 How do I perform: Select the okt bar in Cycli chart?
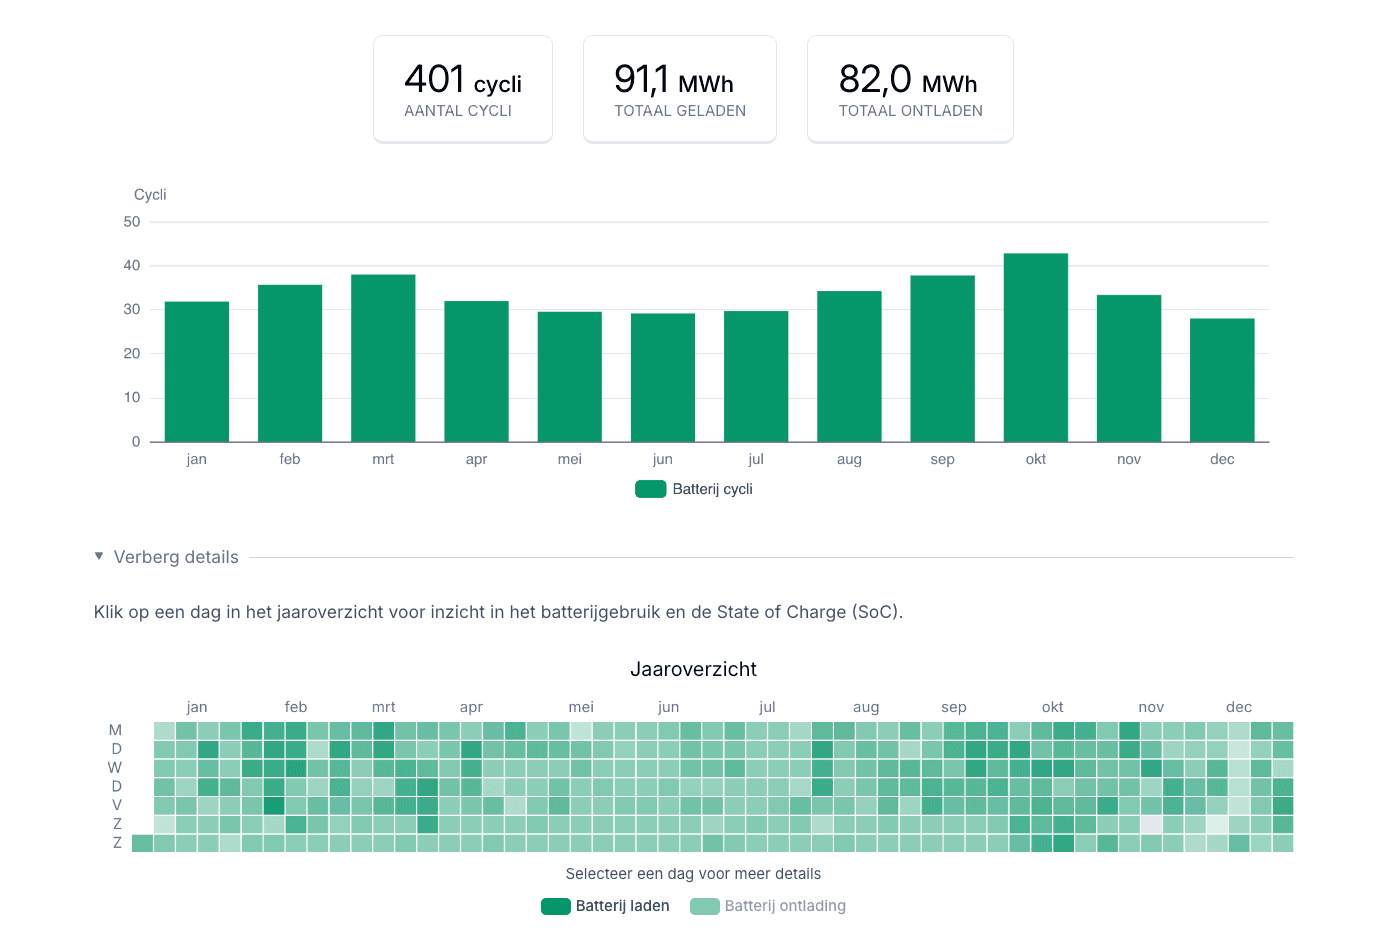tap(1035, 348)
